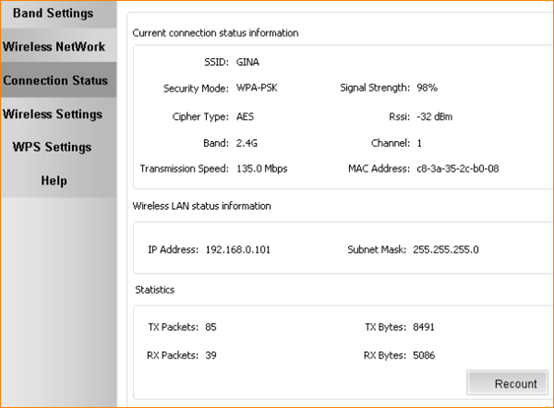Click the IP Address 192.168.0.101 text

coord(238,249)
